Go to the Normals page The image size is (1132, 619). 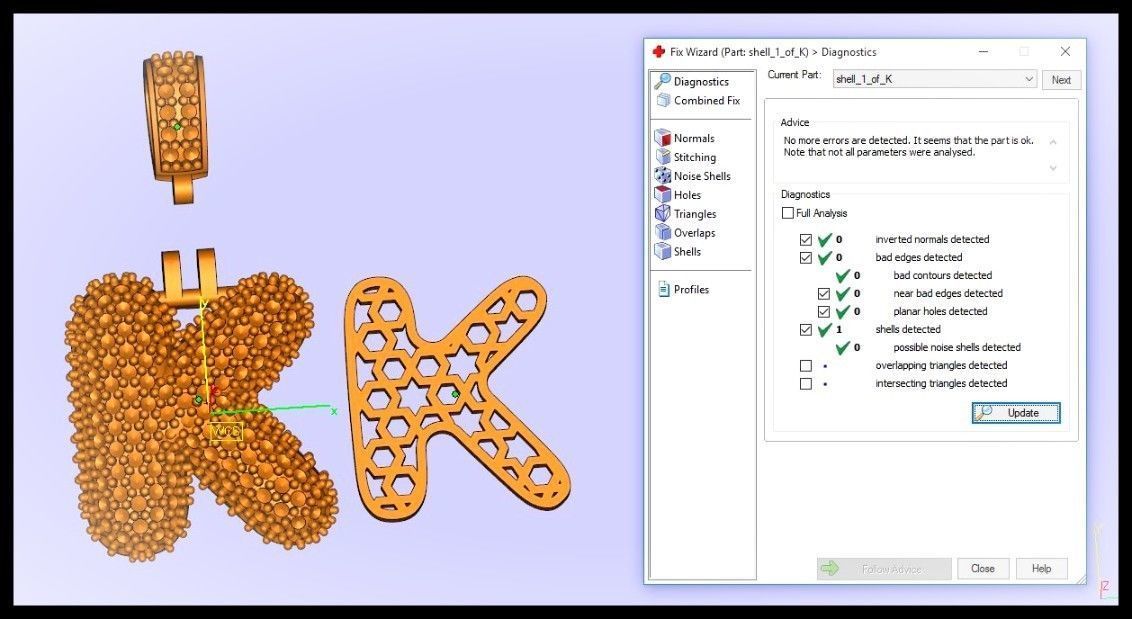click(694, 138)
